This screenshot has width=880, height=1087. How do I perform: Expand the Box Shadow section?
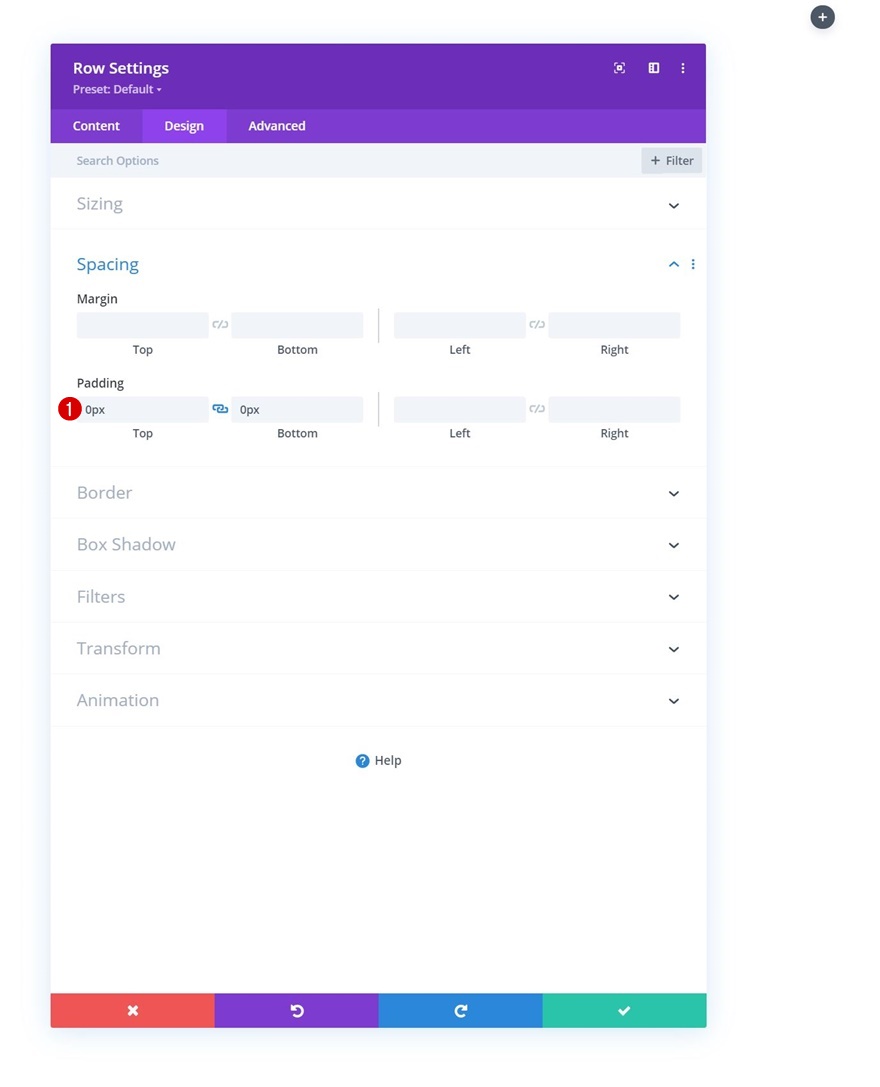(378, 544)
